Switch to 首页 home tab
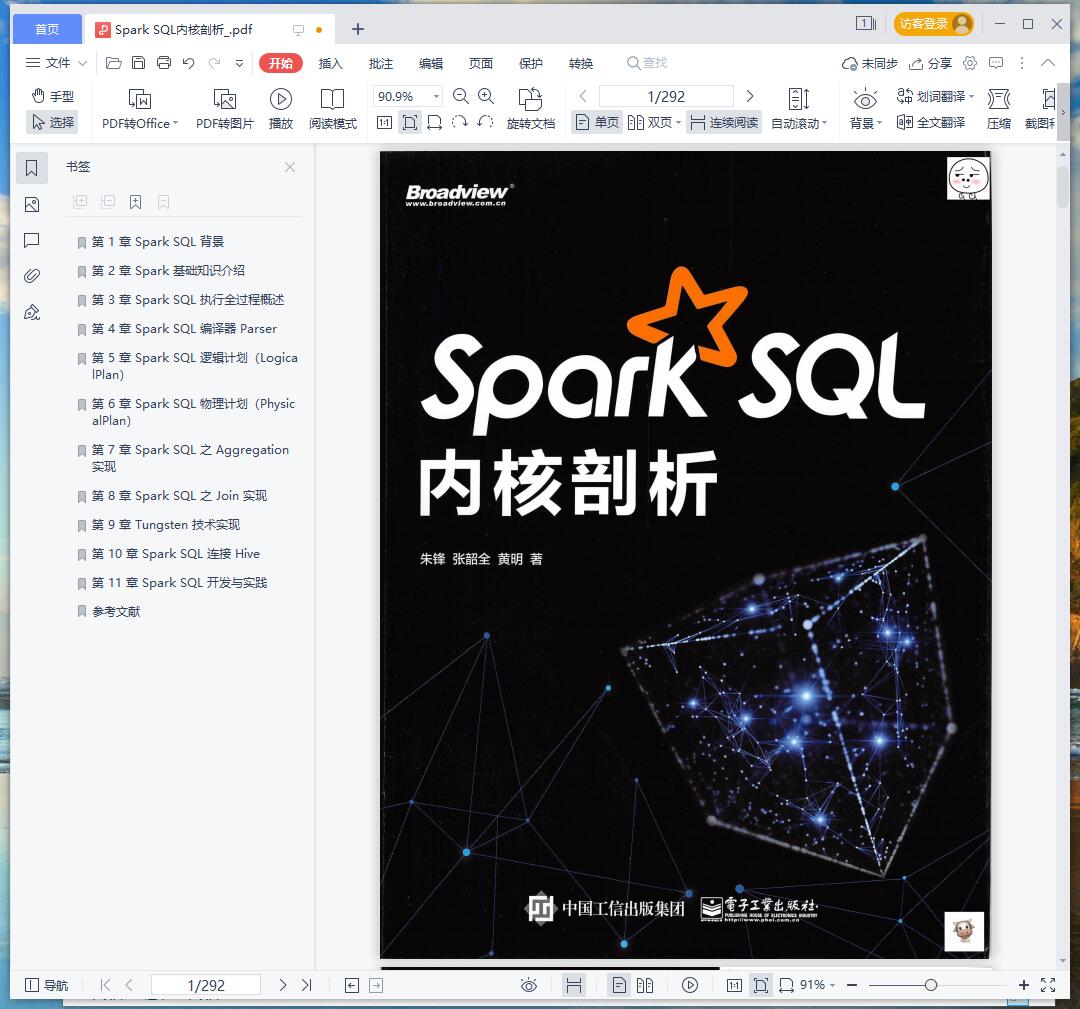The image size is (1080, 1009). click(x=47, y=29)
